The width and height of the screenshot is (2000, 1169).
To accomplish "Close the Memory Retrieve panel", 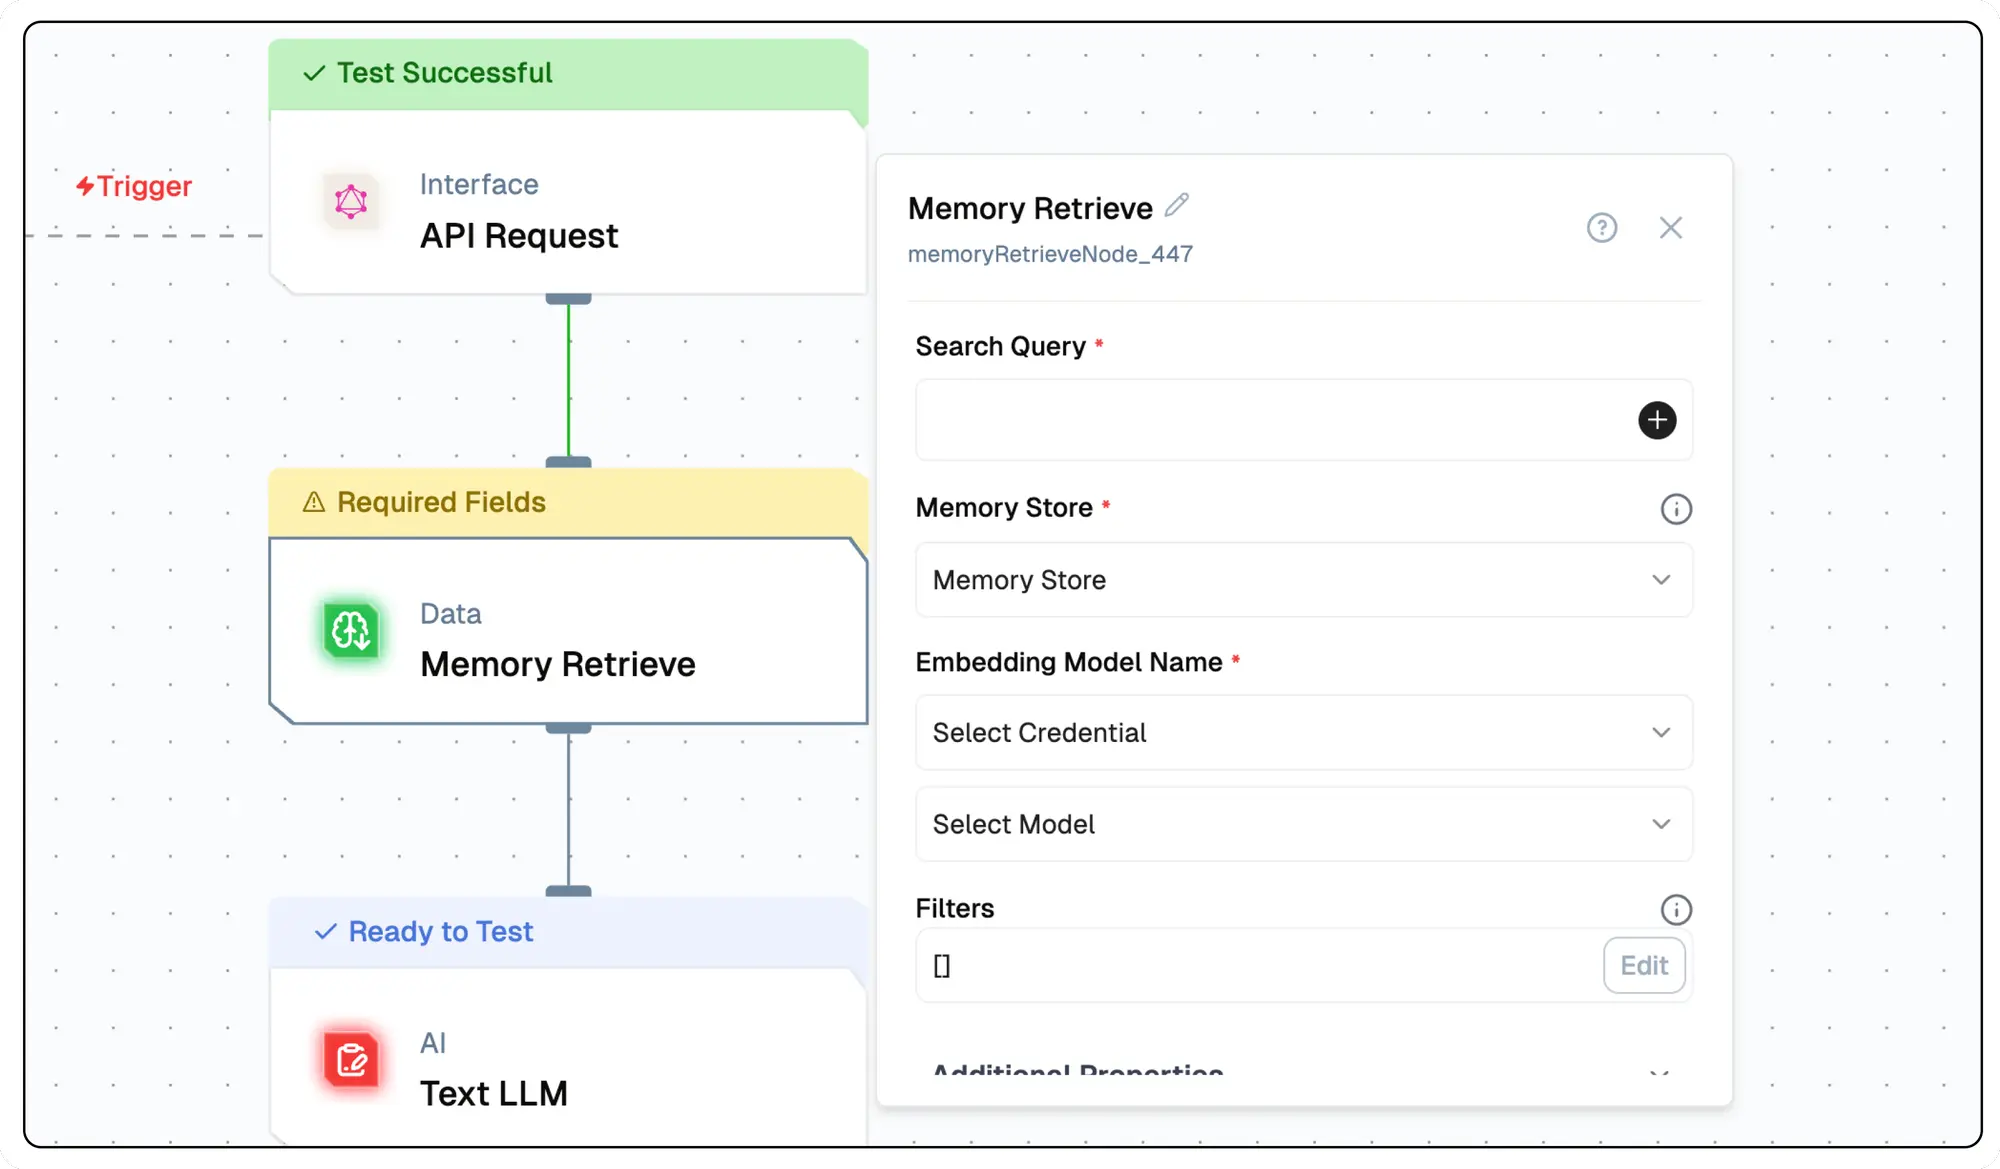I will pyautogui.click(x=1671, y=228).
